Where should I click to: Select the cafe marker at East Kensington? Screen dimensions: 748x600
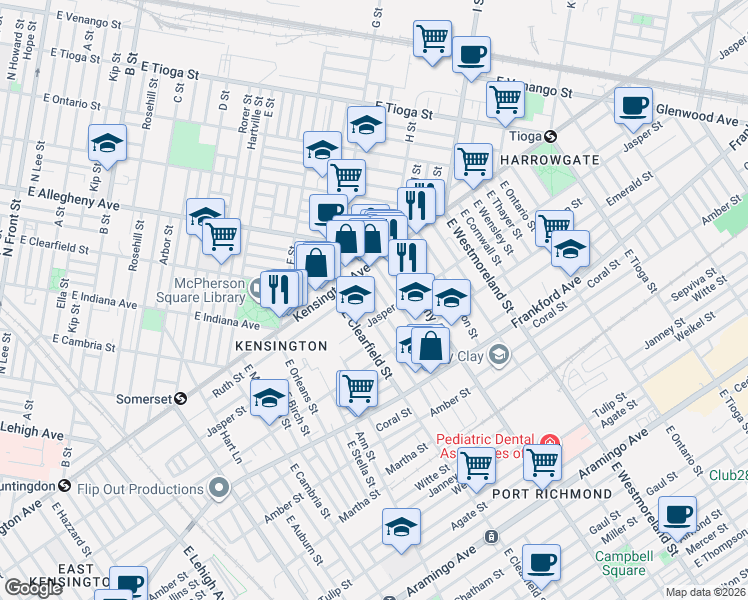coord(128,582)
